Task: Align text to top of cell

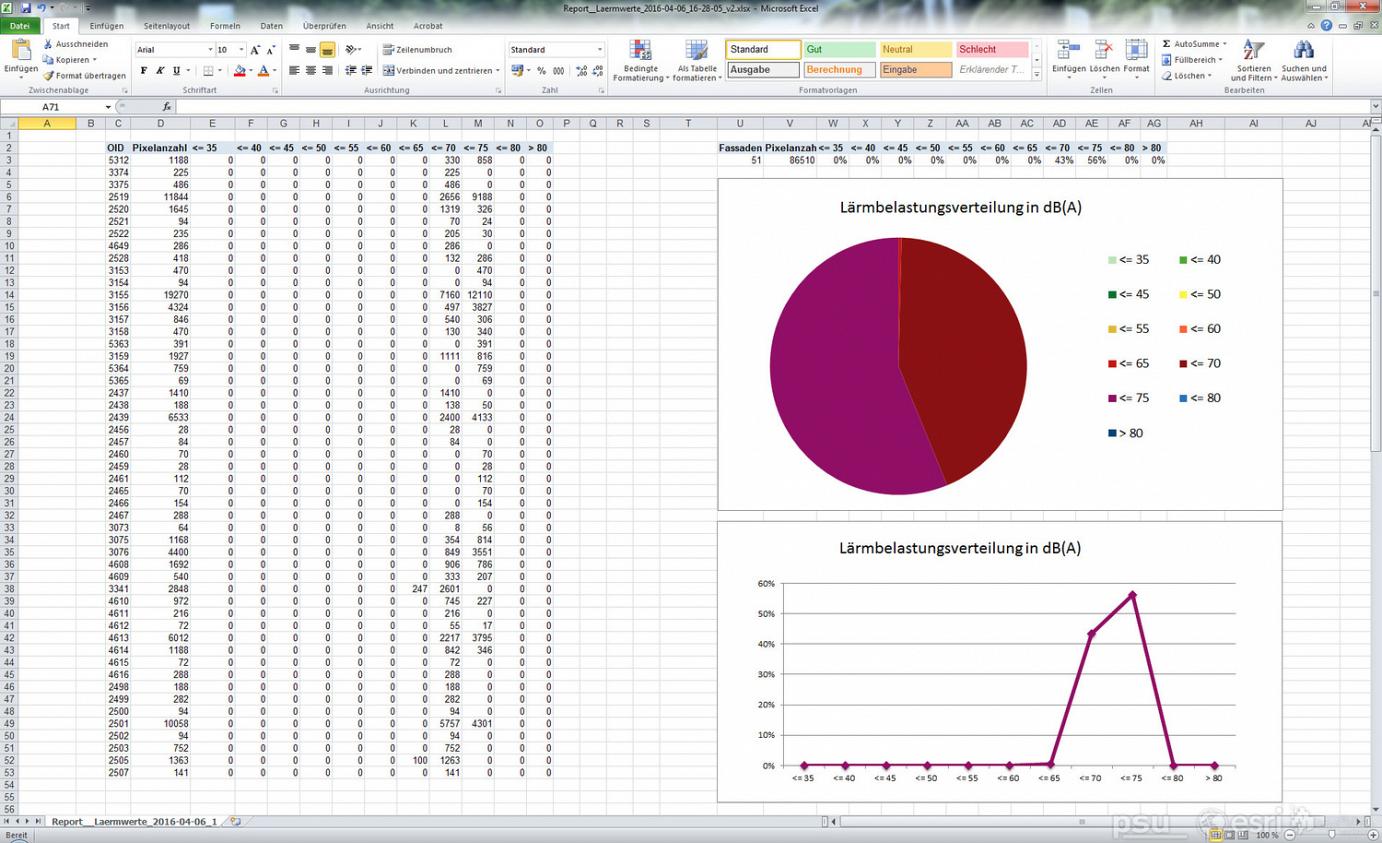Action: 294,49
